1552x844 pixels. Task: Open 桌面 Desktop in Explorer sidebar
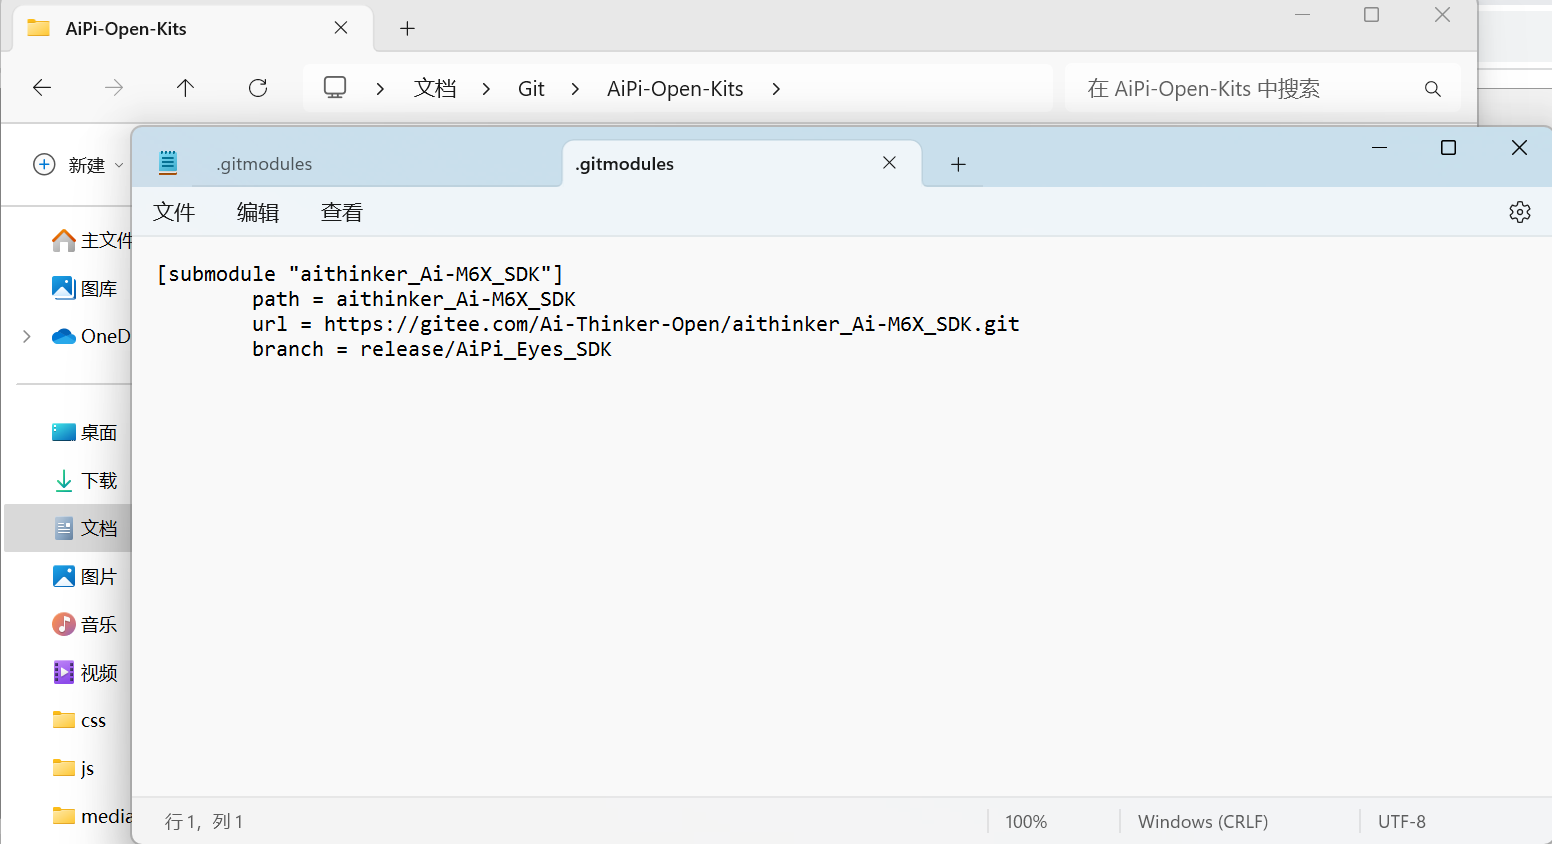point(85,432)
